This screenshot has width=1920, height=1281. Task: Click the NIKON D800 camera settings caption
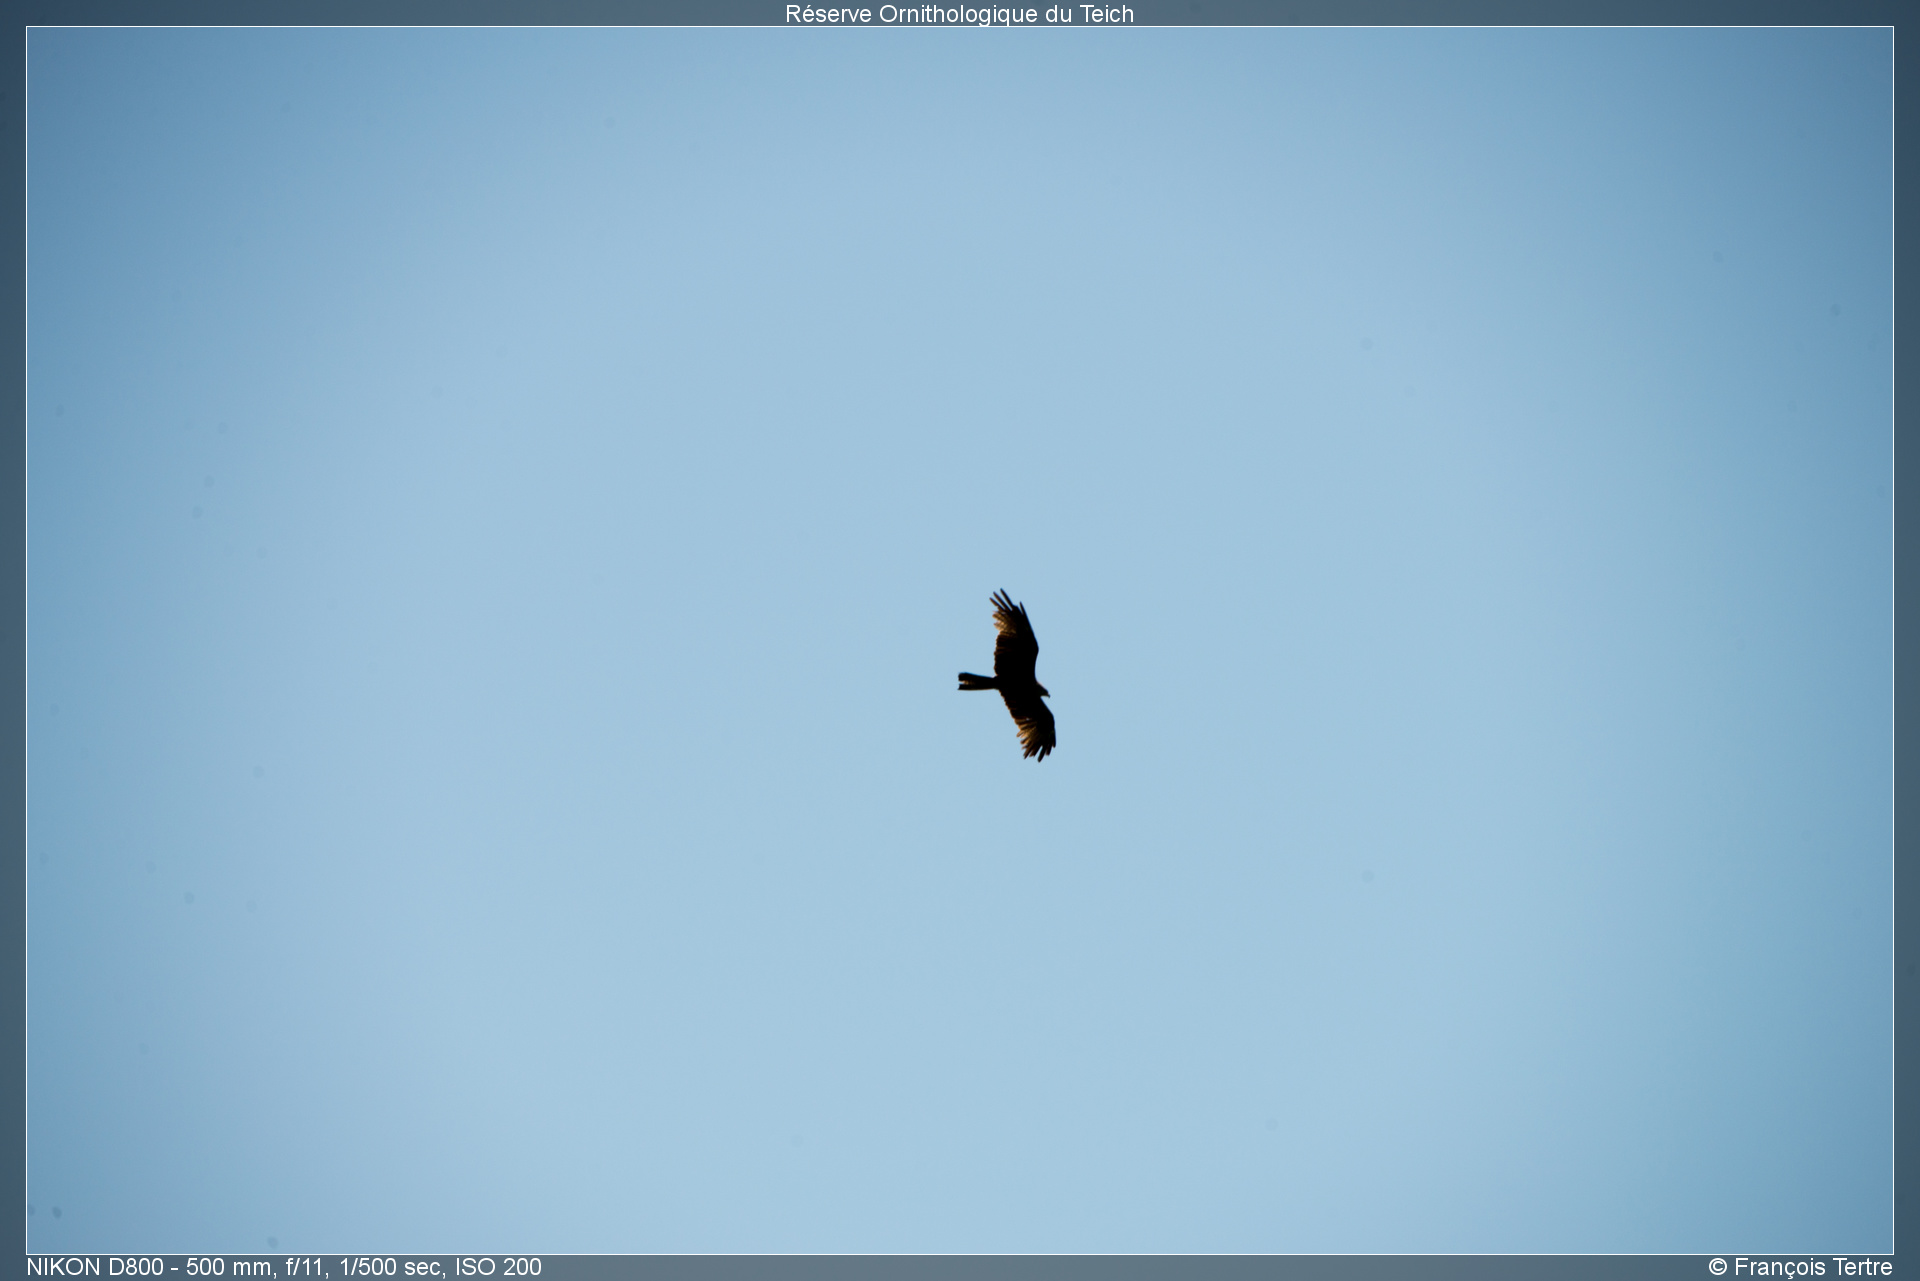point(284,1267)
